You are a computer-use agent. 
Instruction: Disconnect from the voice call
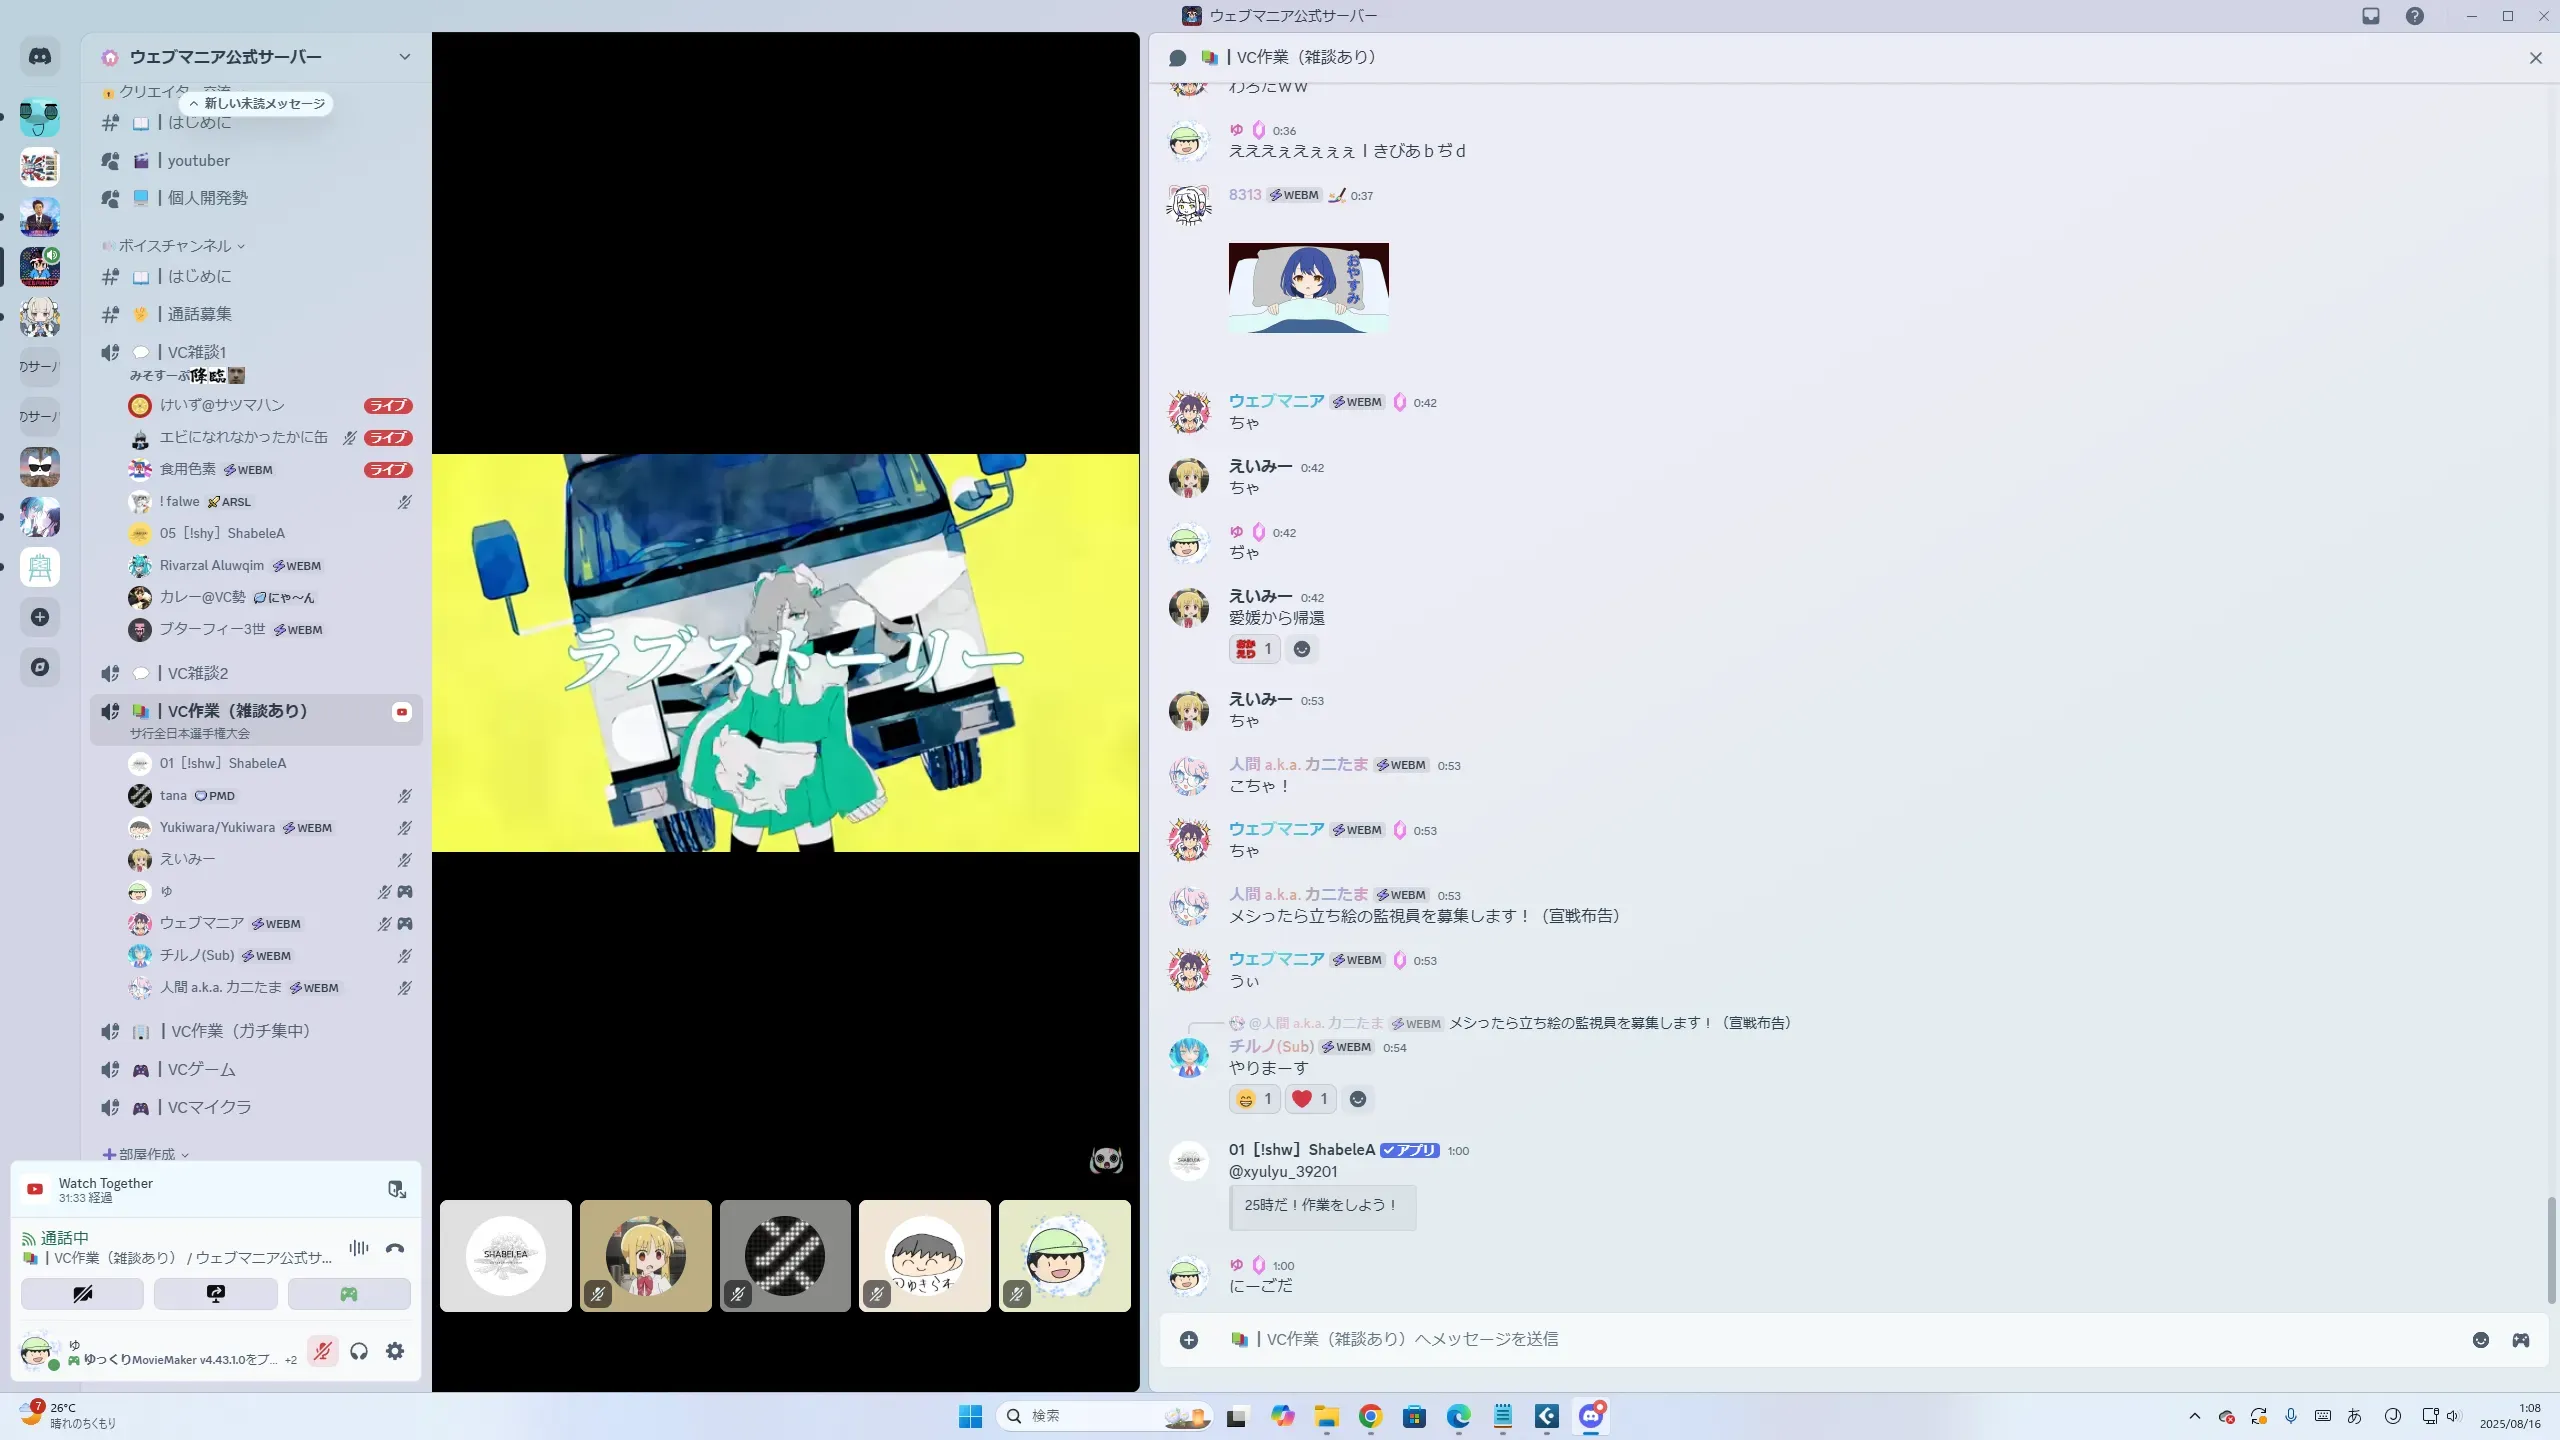tap(395, 1248)
